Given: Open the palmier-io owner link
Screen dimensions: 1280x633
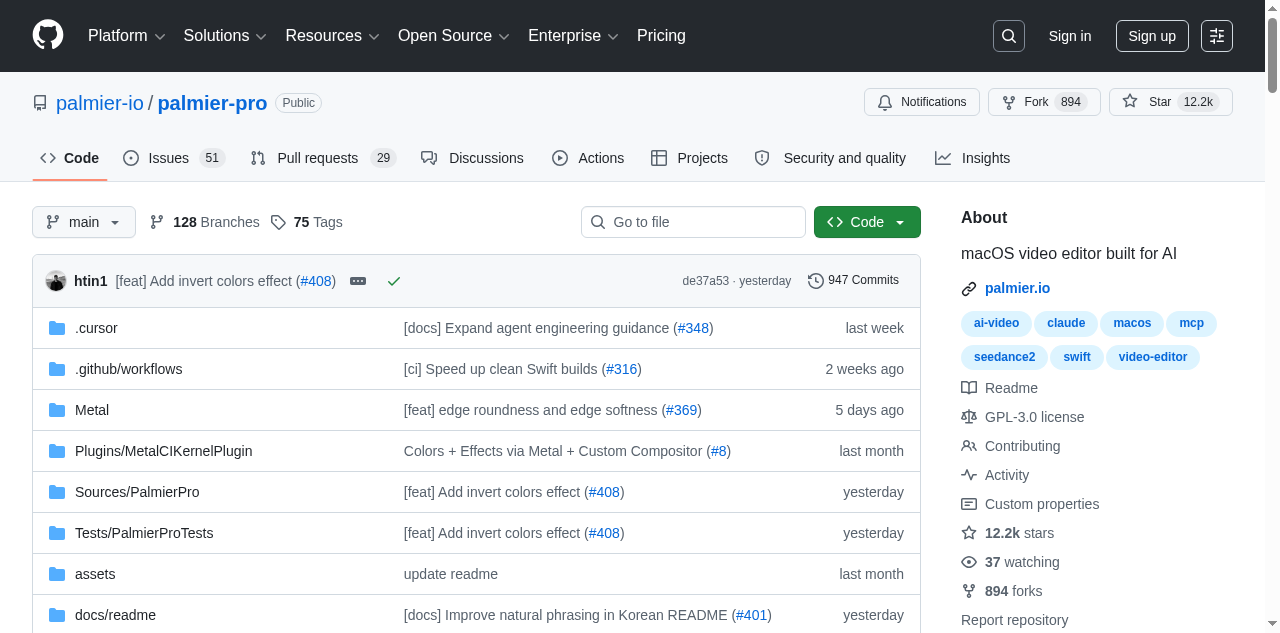Looking at the screenshot, I should (100, 103).
